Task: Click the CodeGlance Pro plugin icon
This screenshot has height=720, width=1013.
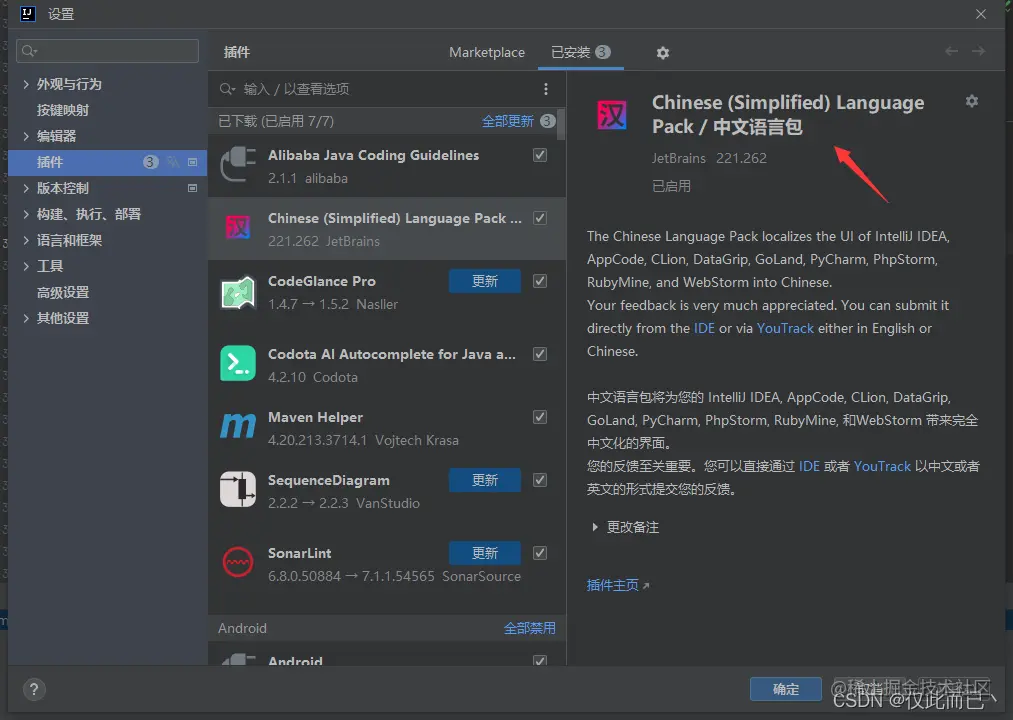Action: click(238, 293)
